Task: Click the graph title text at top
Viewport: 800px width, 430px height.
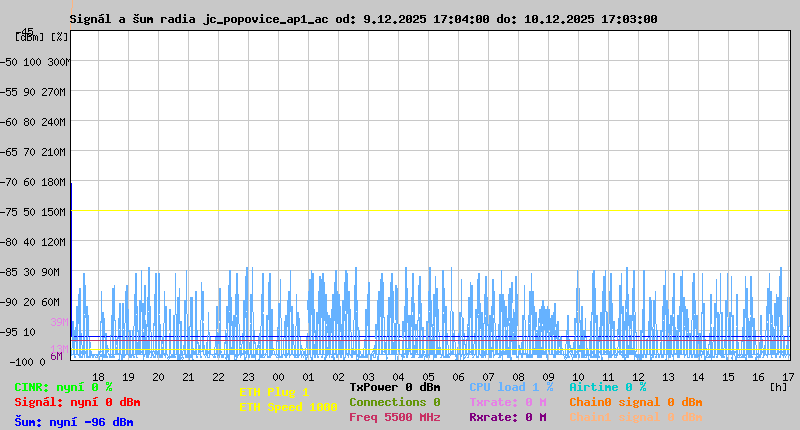Action: [364, 19]
